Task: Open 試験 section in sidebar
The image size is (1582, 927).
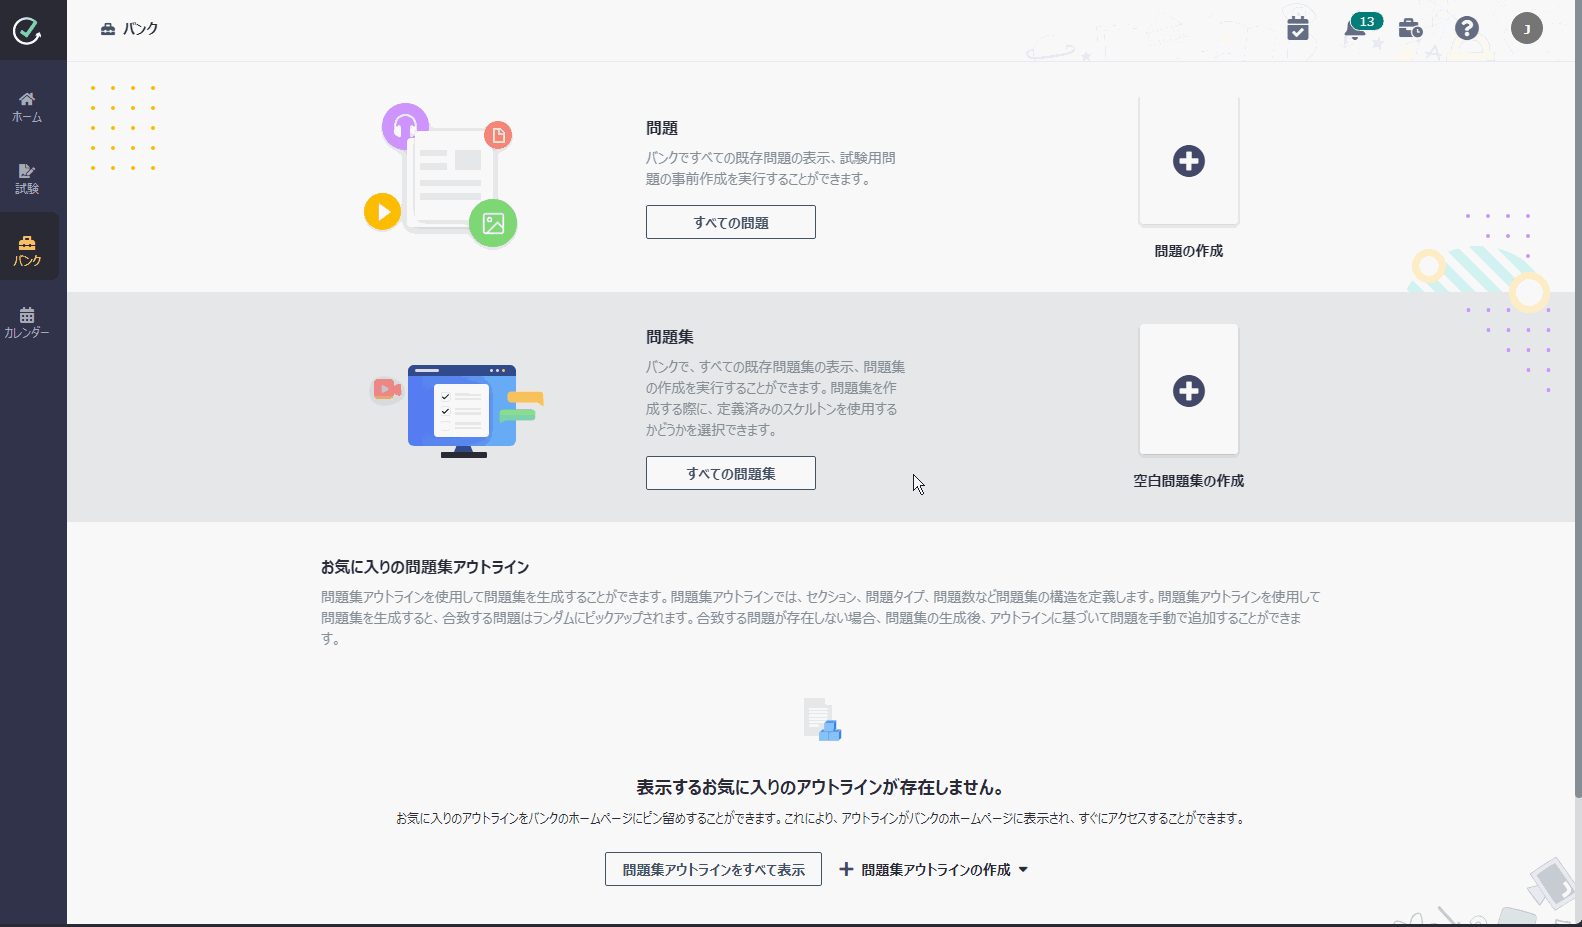Action: (27, 179)
